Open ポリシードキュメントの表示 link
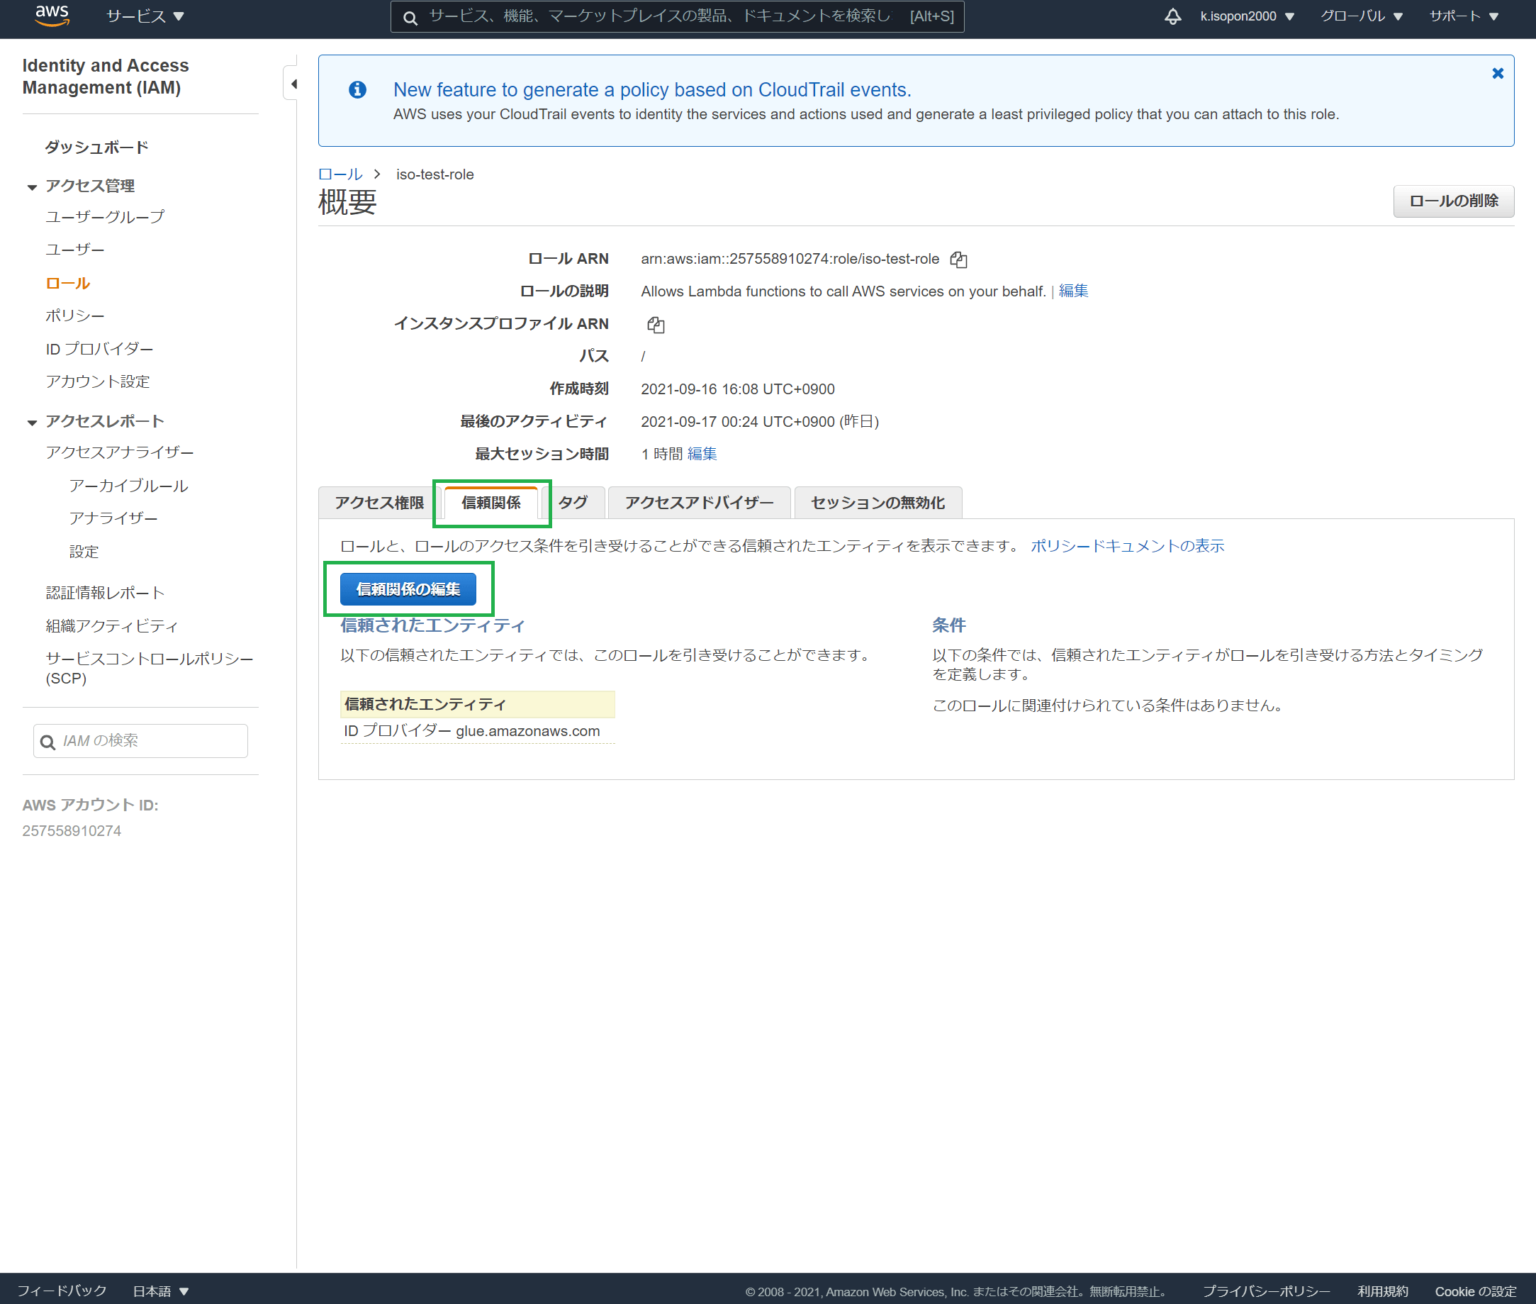The height and width of the screenshot is (1304, 1536). click(x=1126, y=545)
